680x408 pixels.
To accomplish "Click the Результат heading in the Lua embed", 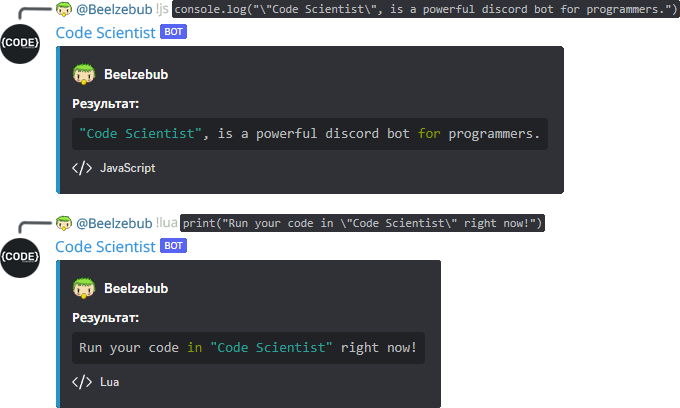I will [x=105, y=318].
